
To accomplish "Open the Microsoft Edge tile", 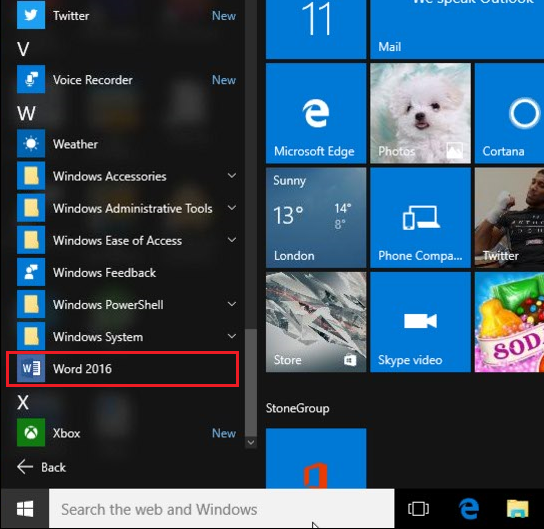I will [316, 113].
